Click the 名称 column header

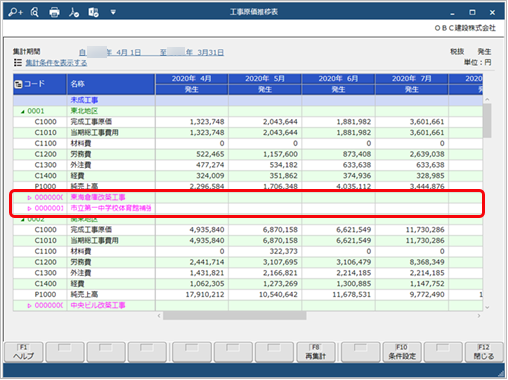(x=111, y=84)
